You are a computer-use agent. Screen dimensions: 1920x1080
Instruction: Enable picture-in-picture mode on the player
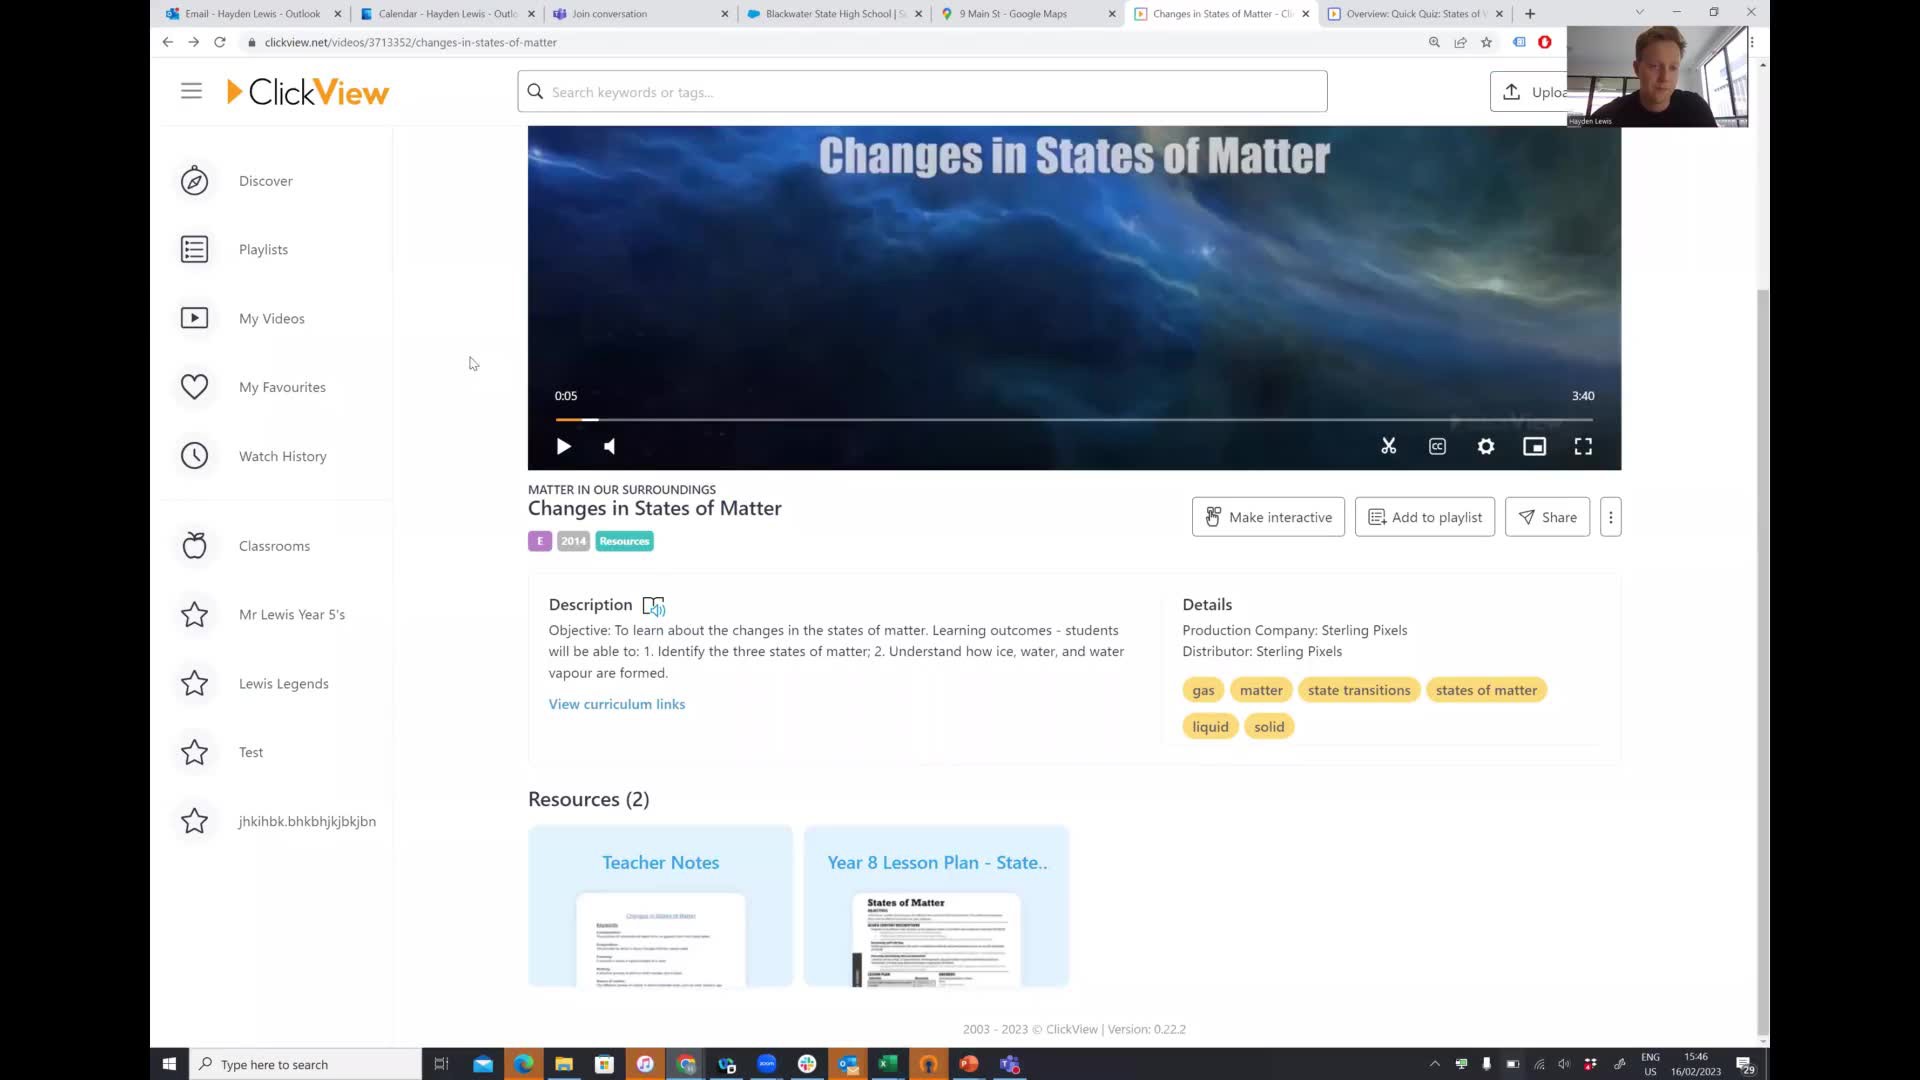point(1534,446)
